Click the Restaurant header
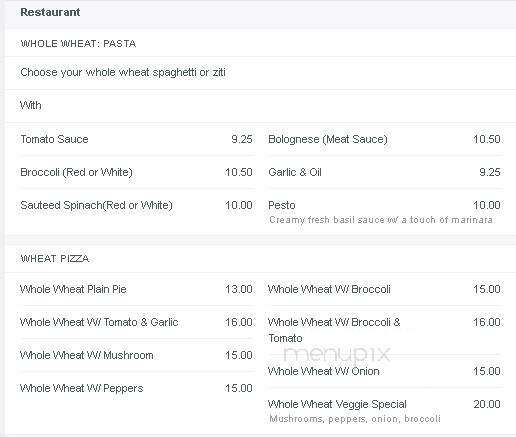 pos(50,12)
